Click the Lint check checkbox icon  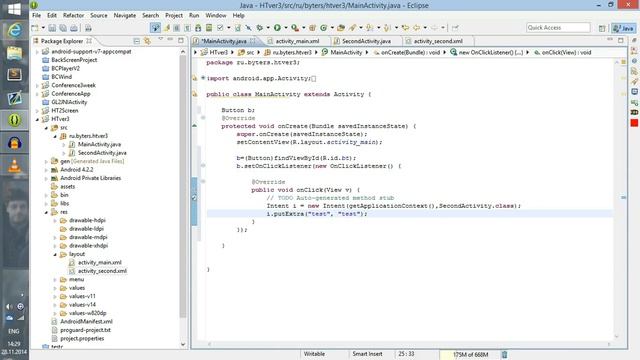220,28
